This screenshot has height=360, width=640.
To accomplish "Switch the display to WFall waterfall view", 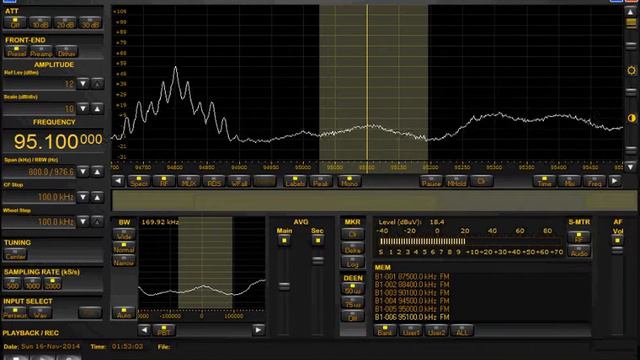I will (239, 181).
